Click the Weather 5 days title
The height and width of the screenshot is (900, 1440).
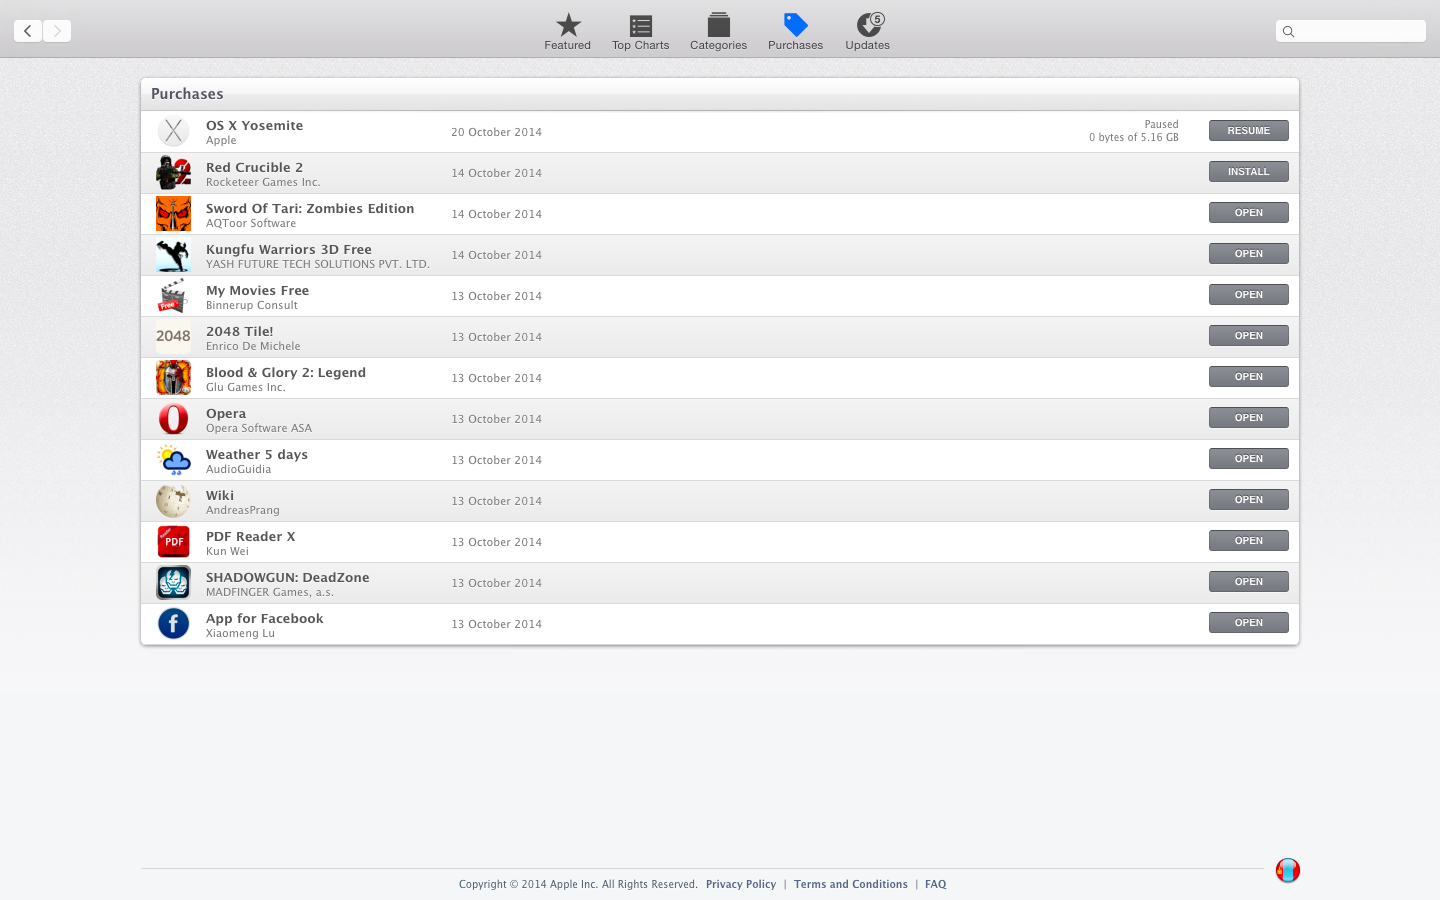coord(257,454)
